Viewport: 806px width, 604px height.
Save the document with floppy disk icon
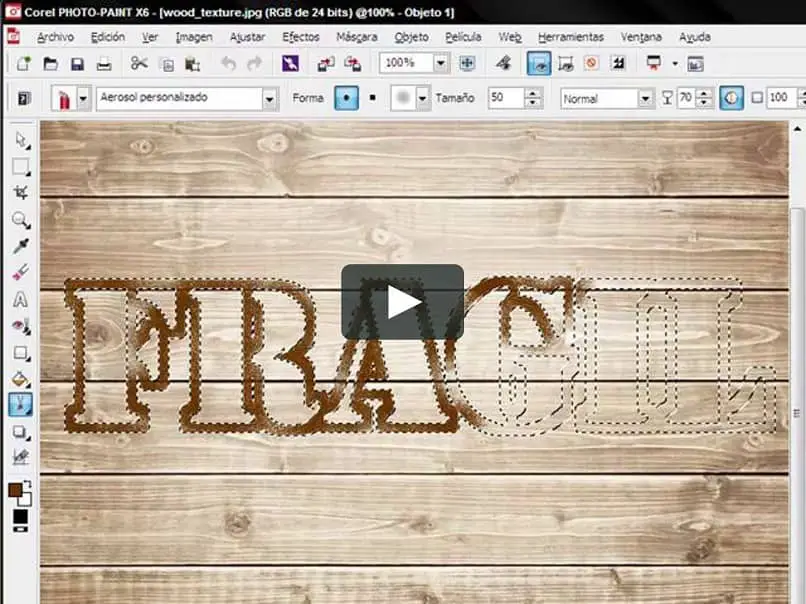click(77, 64)
